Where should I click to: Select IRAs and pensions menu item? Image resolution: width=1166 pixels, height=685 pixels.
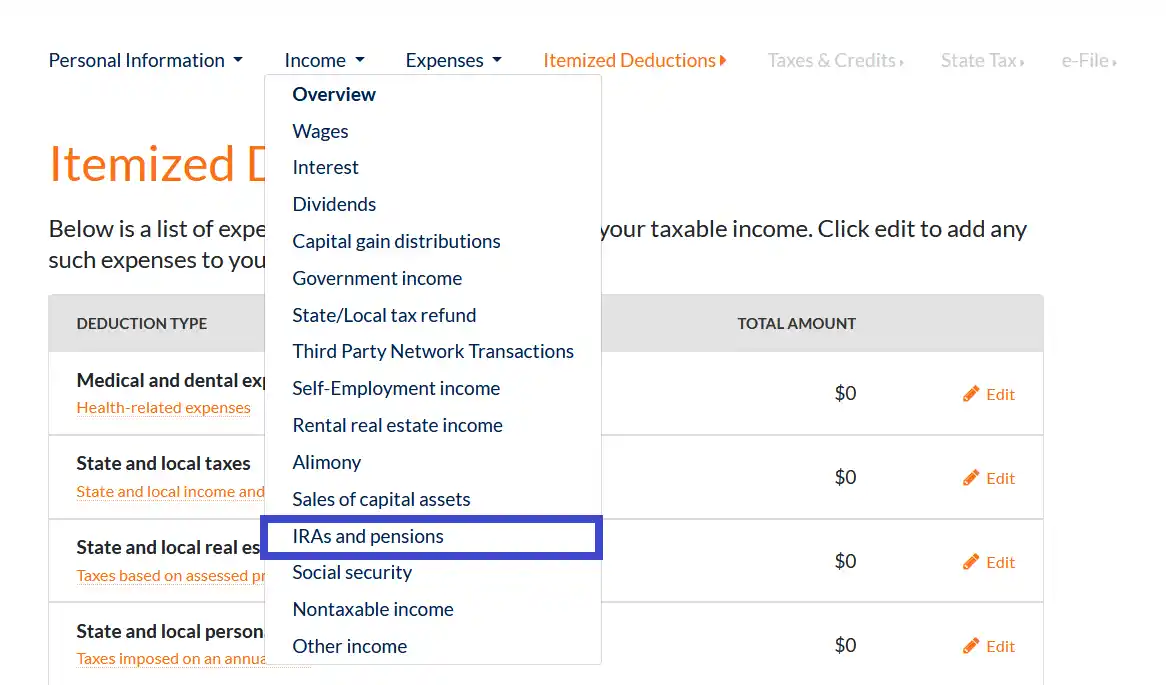368,537
